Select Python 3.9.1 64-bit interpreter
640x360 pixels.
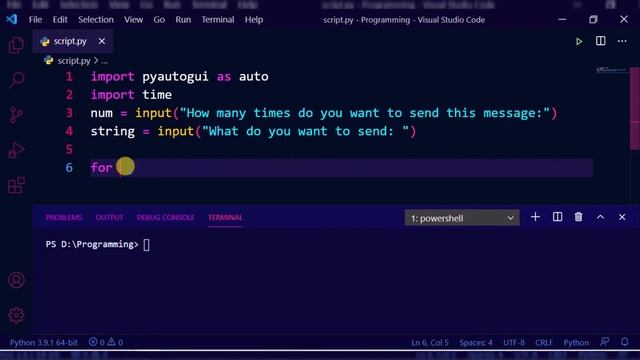44,342
